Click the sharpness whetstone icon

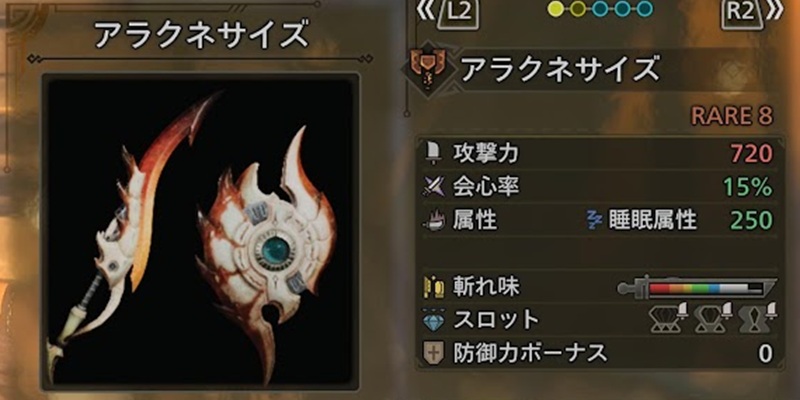pos(434,288)
